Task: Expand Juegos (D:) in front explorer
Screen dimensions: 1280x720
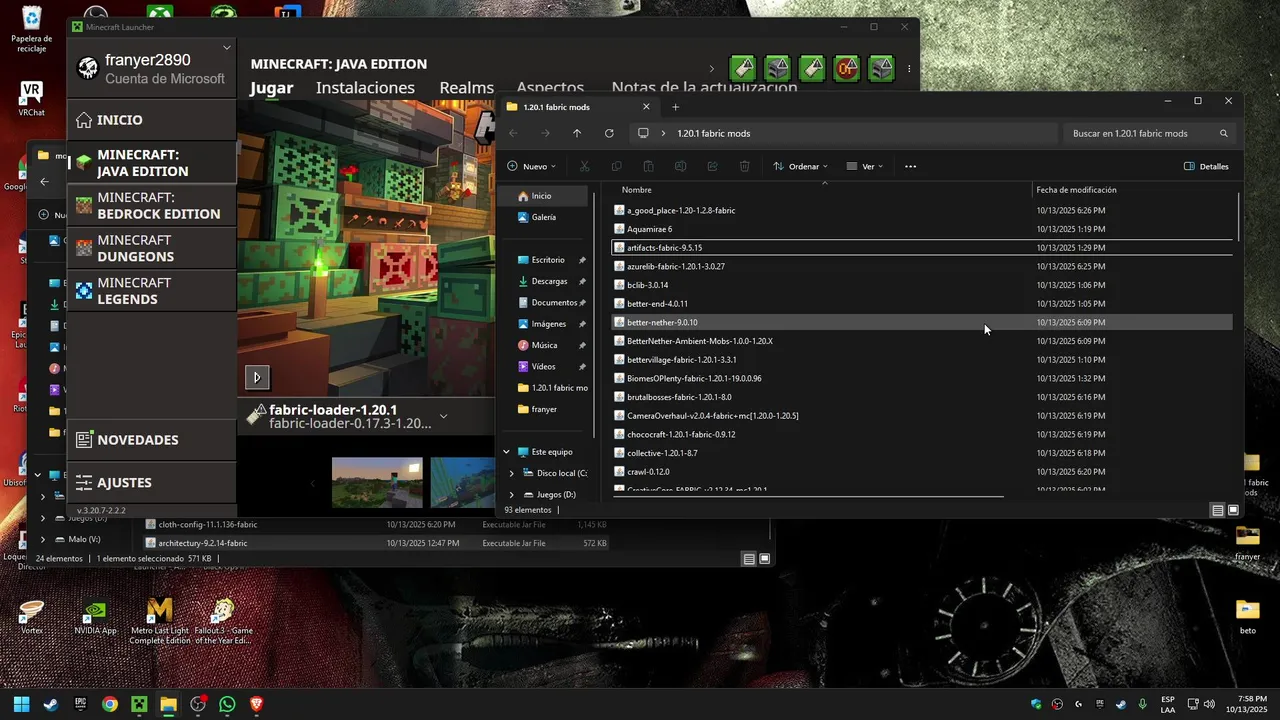Action: tap(512, 495)
